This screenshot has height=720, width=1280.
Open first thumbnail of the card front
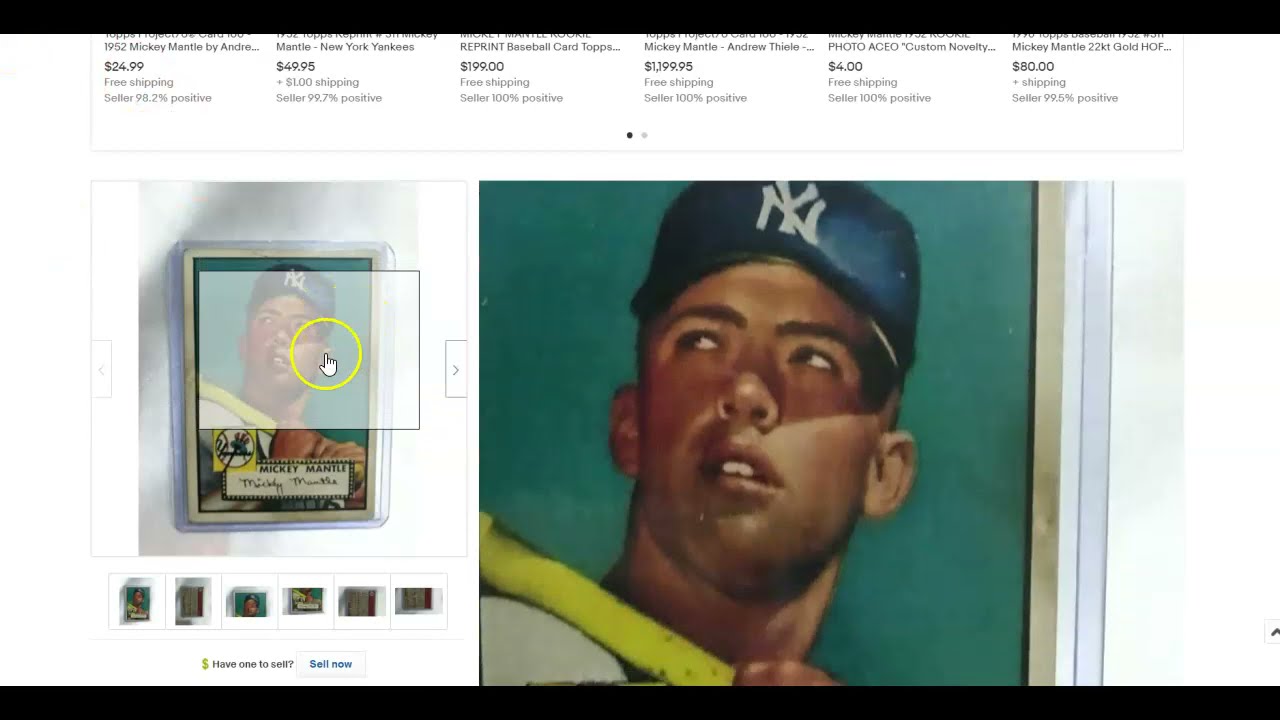tap(136, 601)
